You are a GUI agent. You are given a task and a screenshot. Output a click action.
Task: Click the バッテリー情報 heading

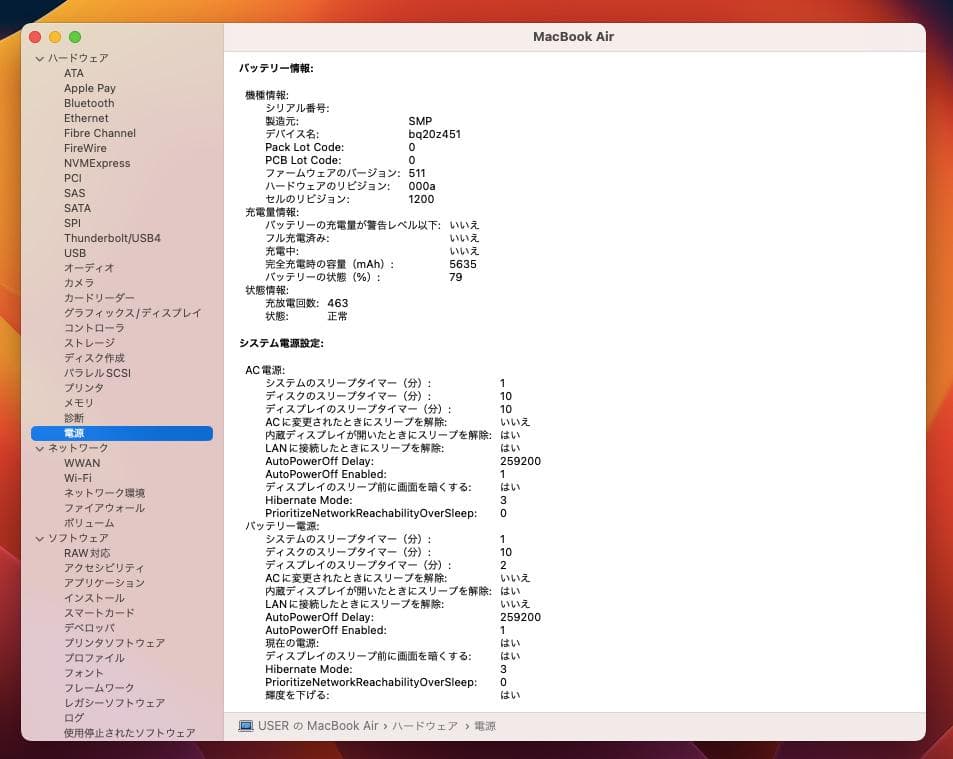[277, 69]
